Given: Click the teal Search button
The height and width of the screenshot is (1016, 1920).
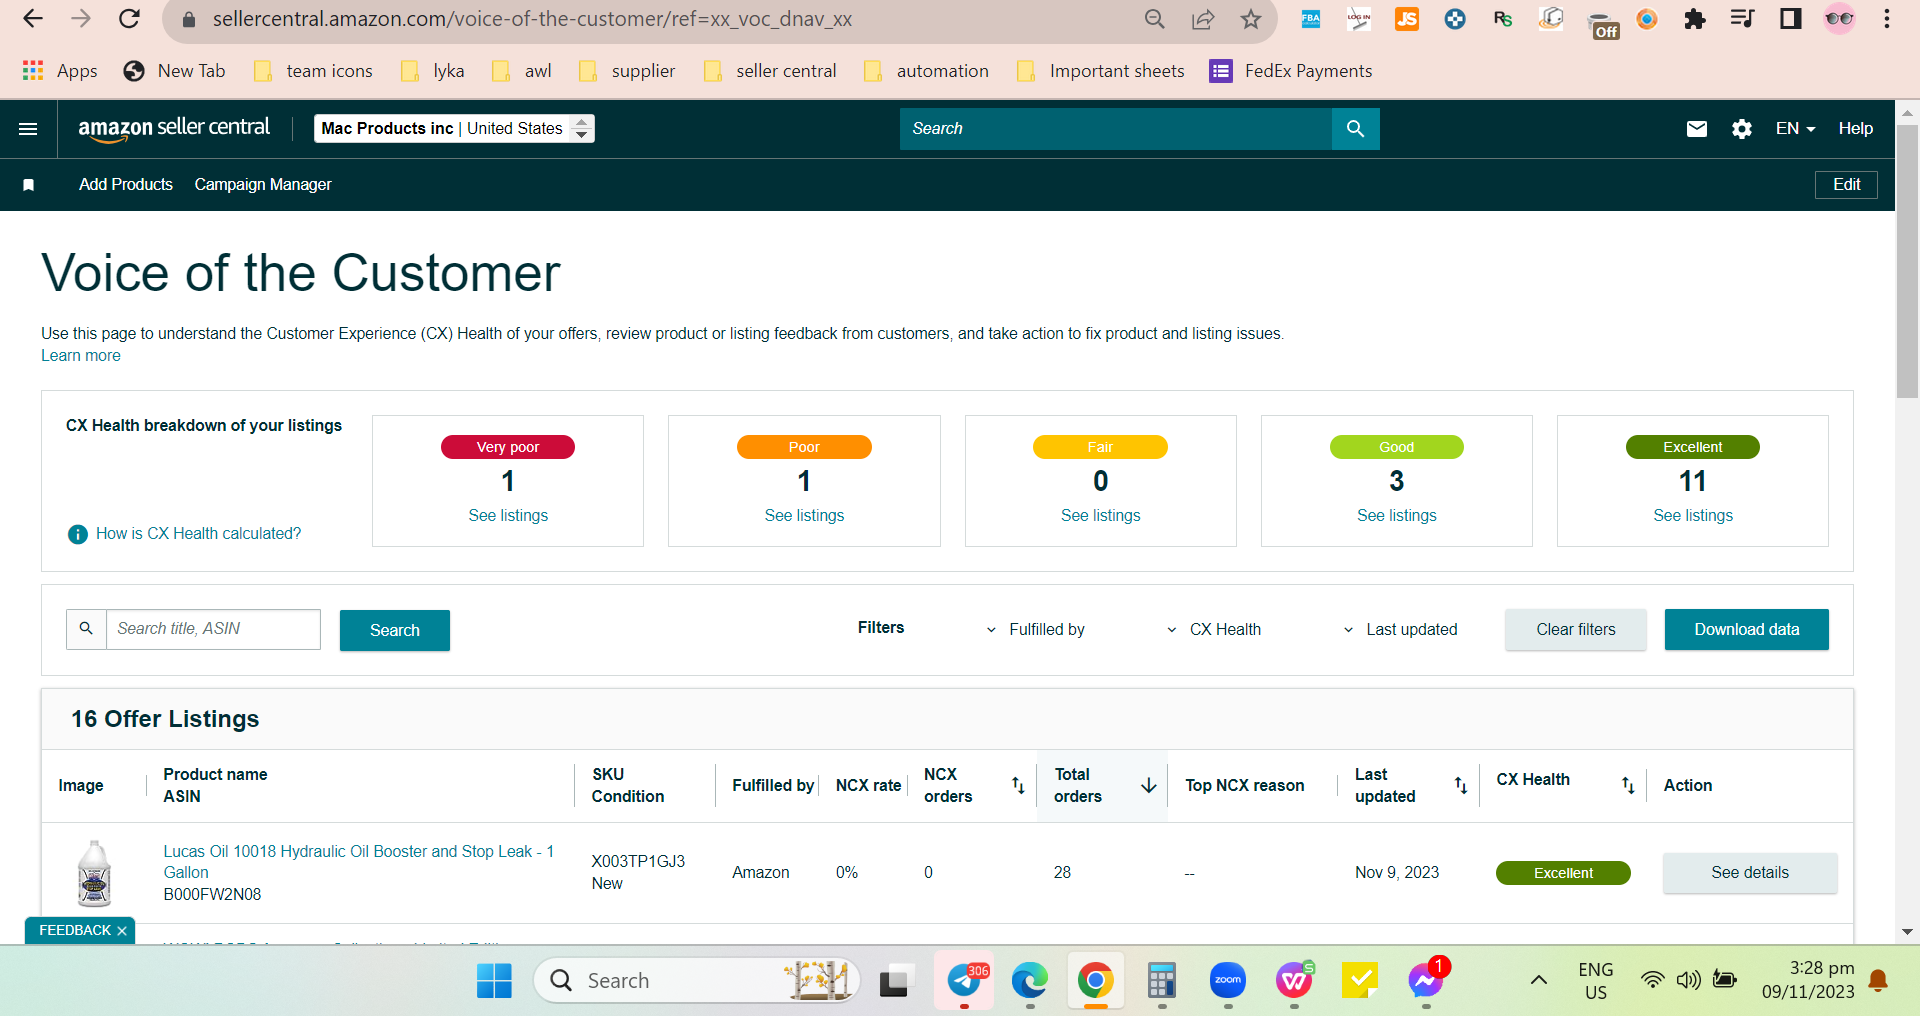Looking at the screenshot, I should pyautogui.click(x=395, y=630).
